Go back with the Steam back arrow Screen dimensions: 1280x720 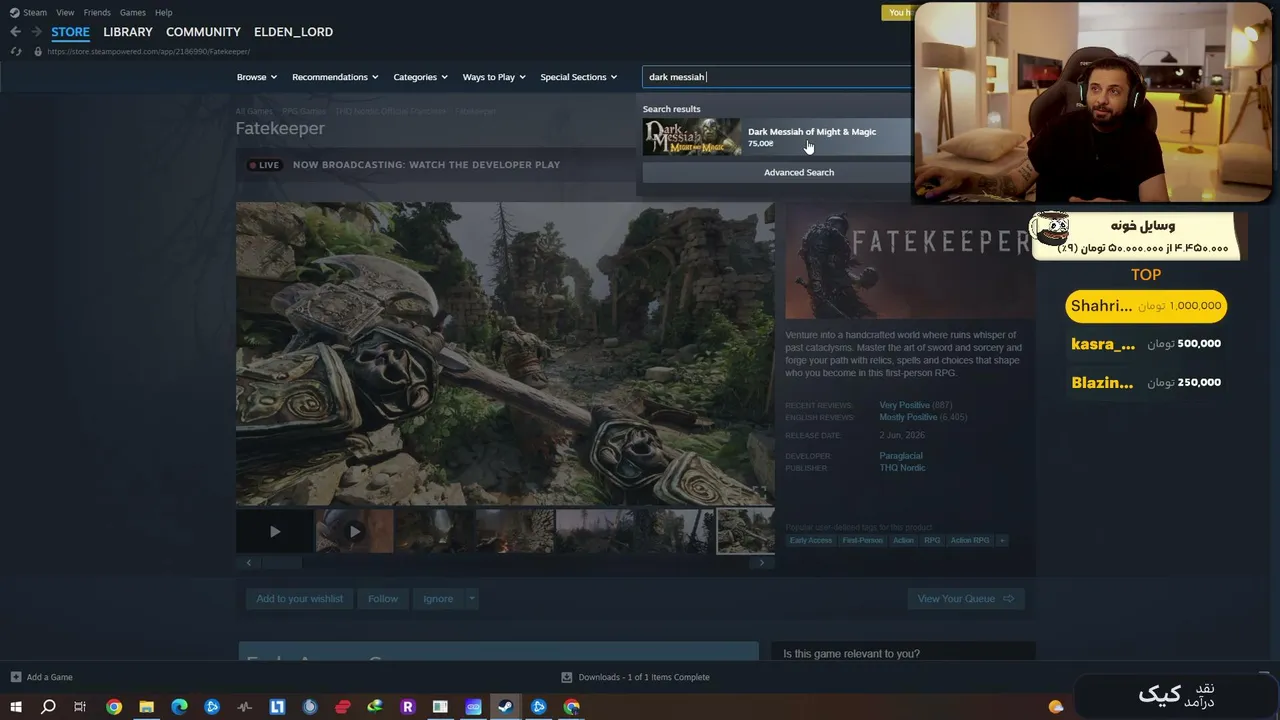(15, 32)
